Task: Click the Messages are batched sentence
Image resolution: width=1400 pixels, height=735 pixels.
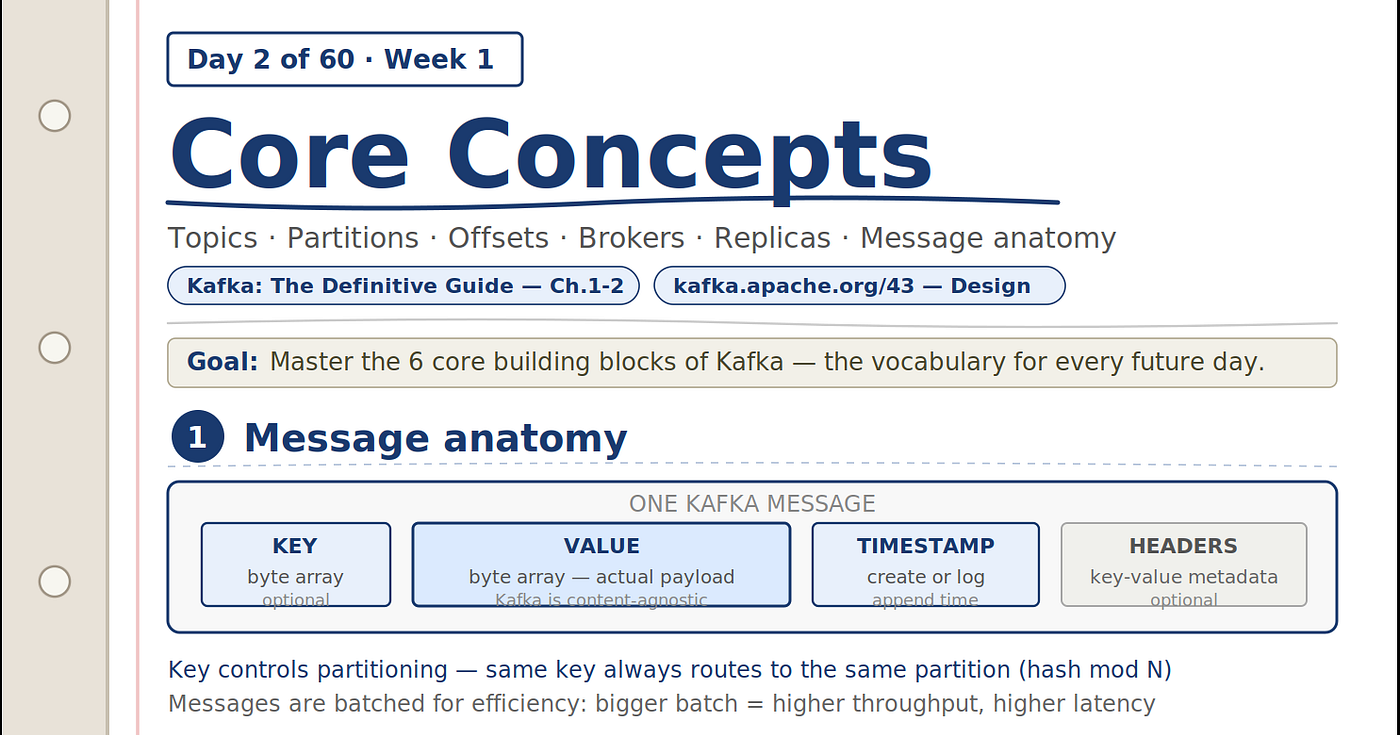Action: click(x=662, y=704)
